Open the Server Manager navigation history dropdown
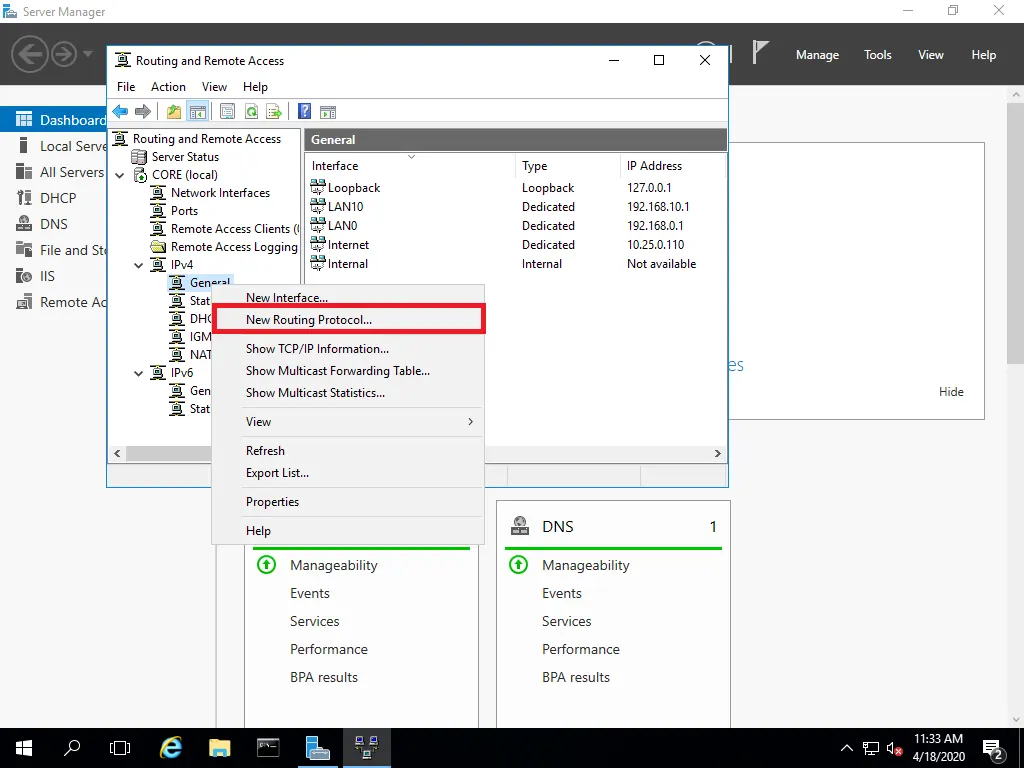This screenshot has width=1024, height=768. point(88,54)
